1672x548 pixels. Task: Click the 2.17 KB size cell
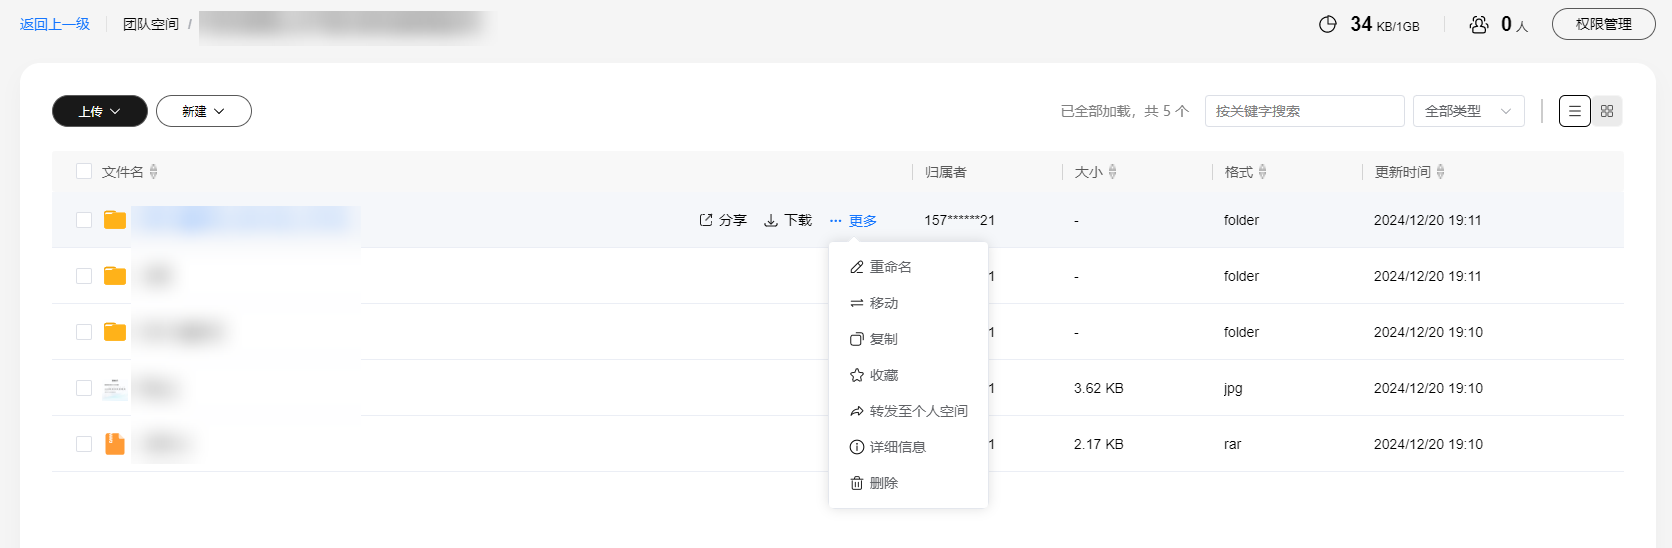pyautogui.click(x=1098, y=444)
